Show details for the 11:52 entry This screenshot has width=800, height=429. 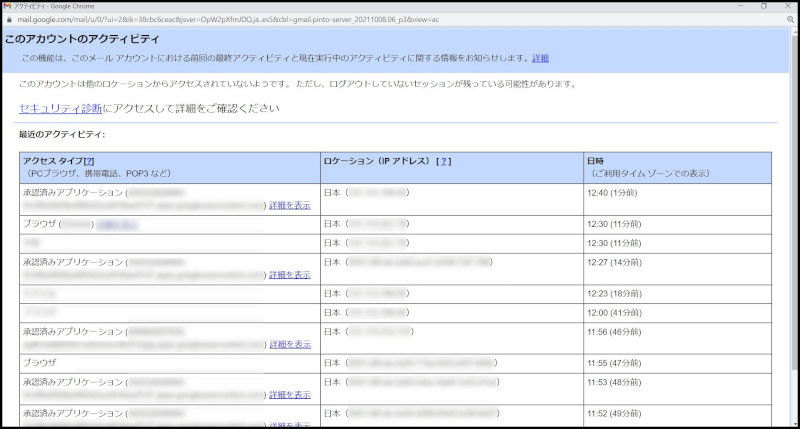coord(289,424)
